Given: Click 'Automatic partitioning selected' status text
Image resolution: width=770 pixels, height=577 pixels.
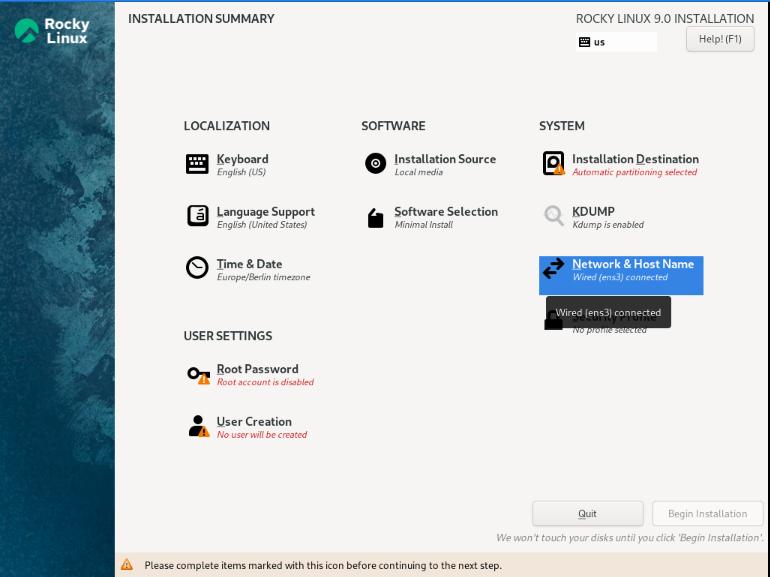Looking at the screenshot, I should point(634,172).
